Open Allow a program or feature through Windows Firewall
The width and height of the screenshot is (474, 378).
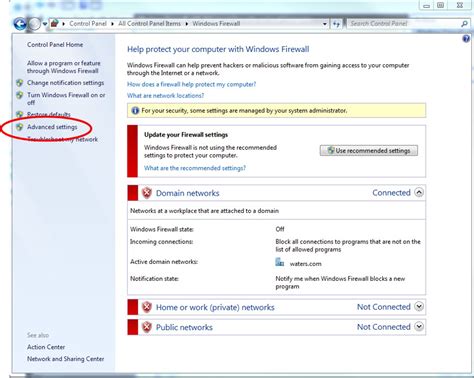click(x=64, y=67)
